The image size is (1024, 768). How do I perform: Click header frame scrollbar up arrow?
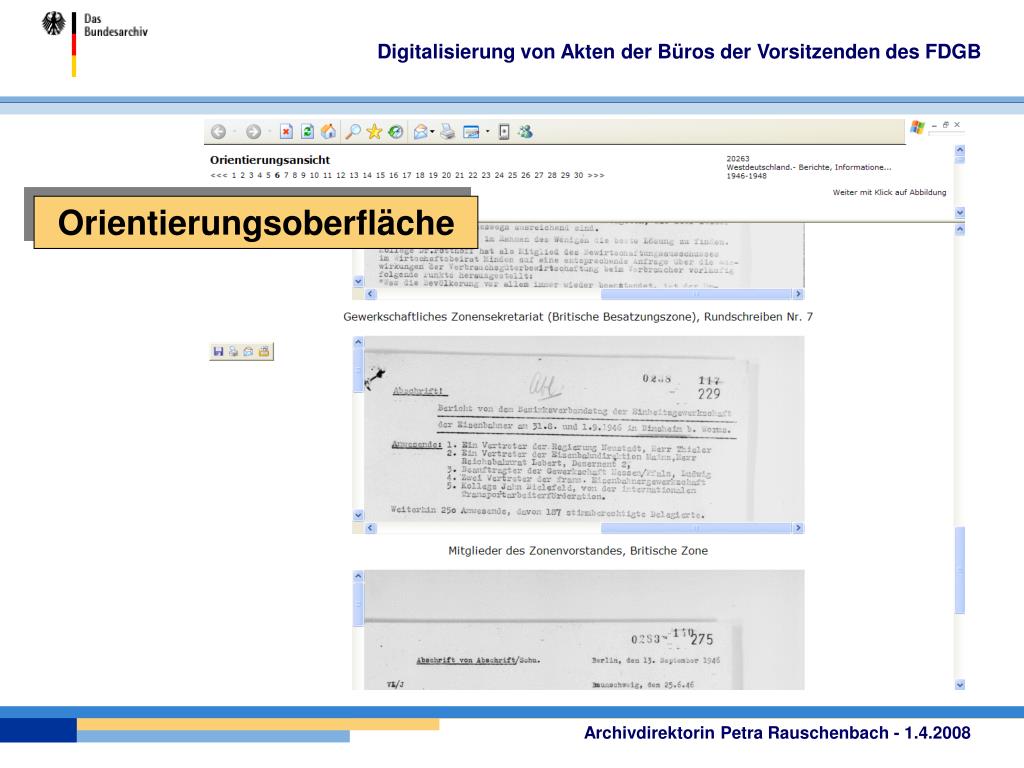(959, 150)
